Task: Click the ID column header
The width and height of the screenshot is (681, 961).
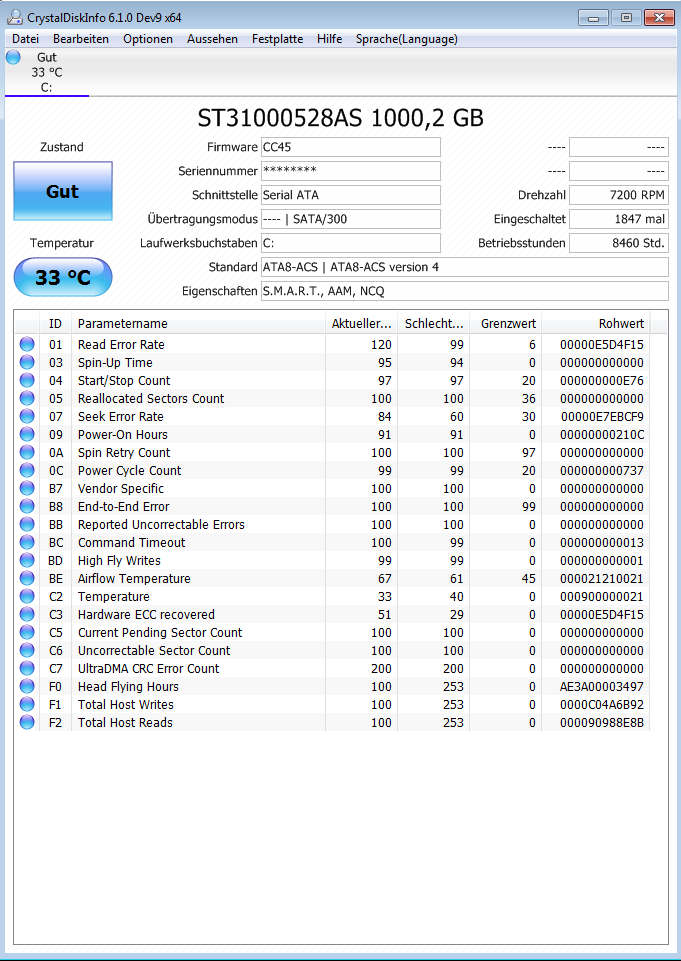Action: tap(55, 323)
